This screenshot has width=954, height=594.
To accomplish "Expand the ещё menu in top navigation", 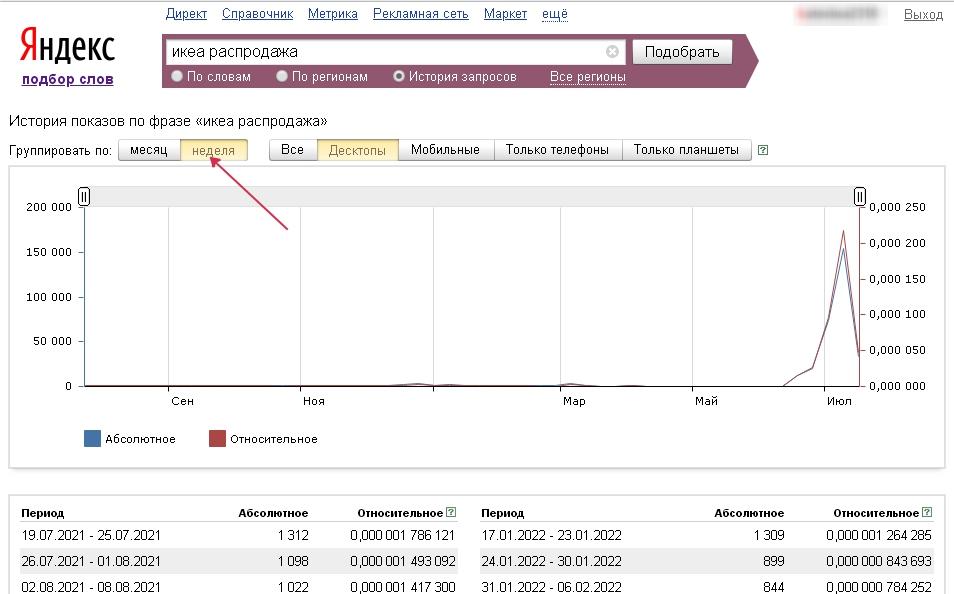I will (x=554, y=14).
